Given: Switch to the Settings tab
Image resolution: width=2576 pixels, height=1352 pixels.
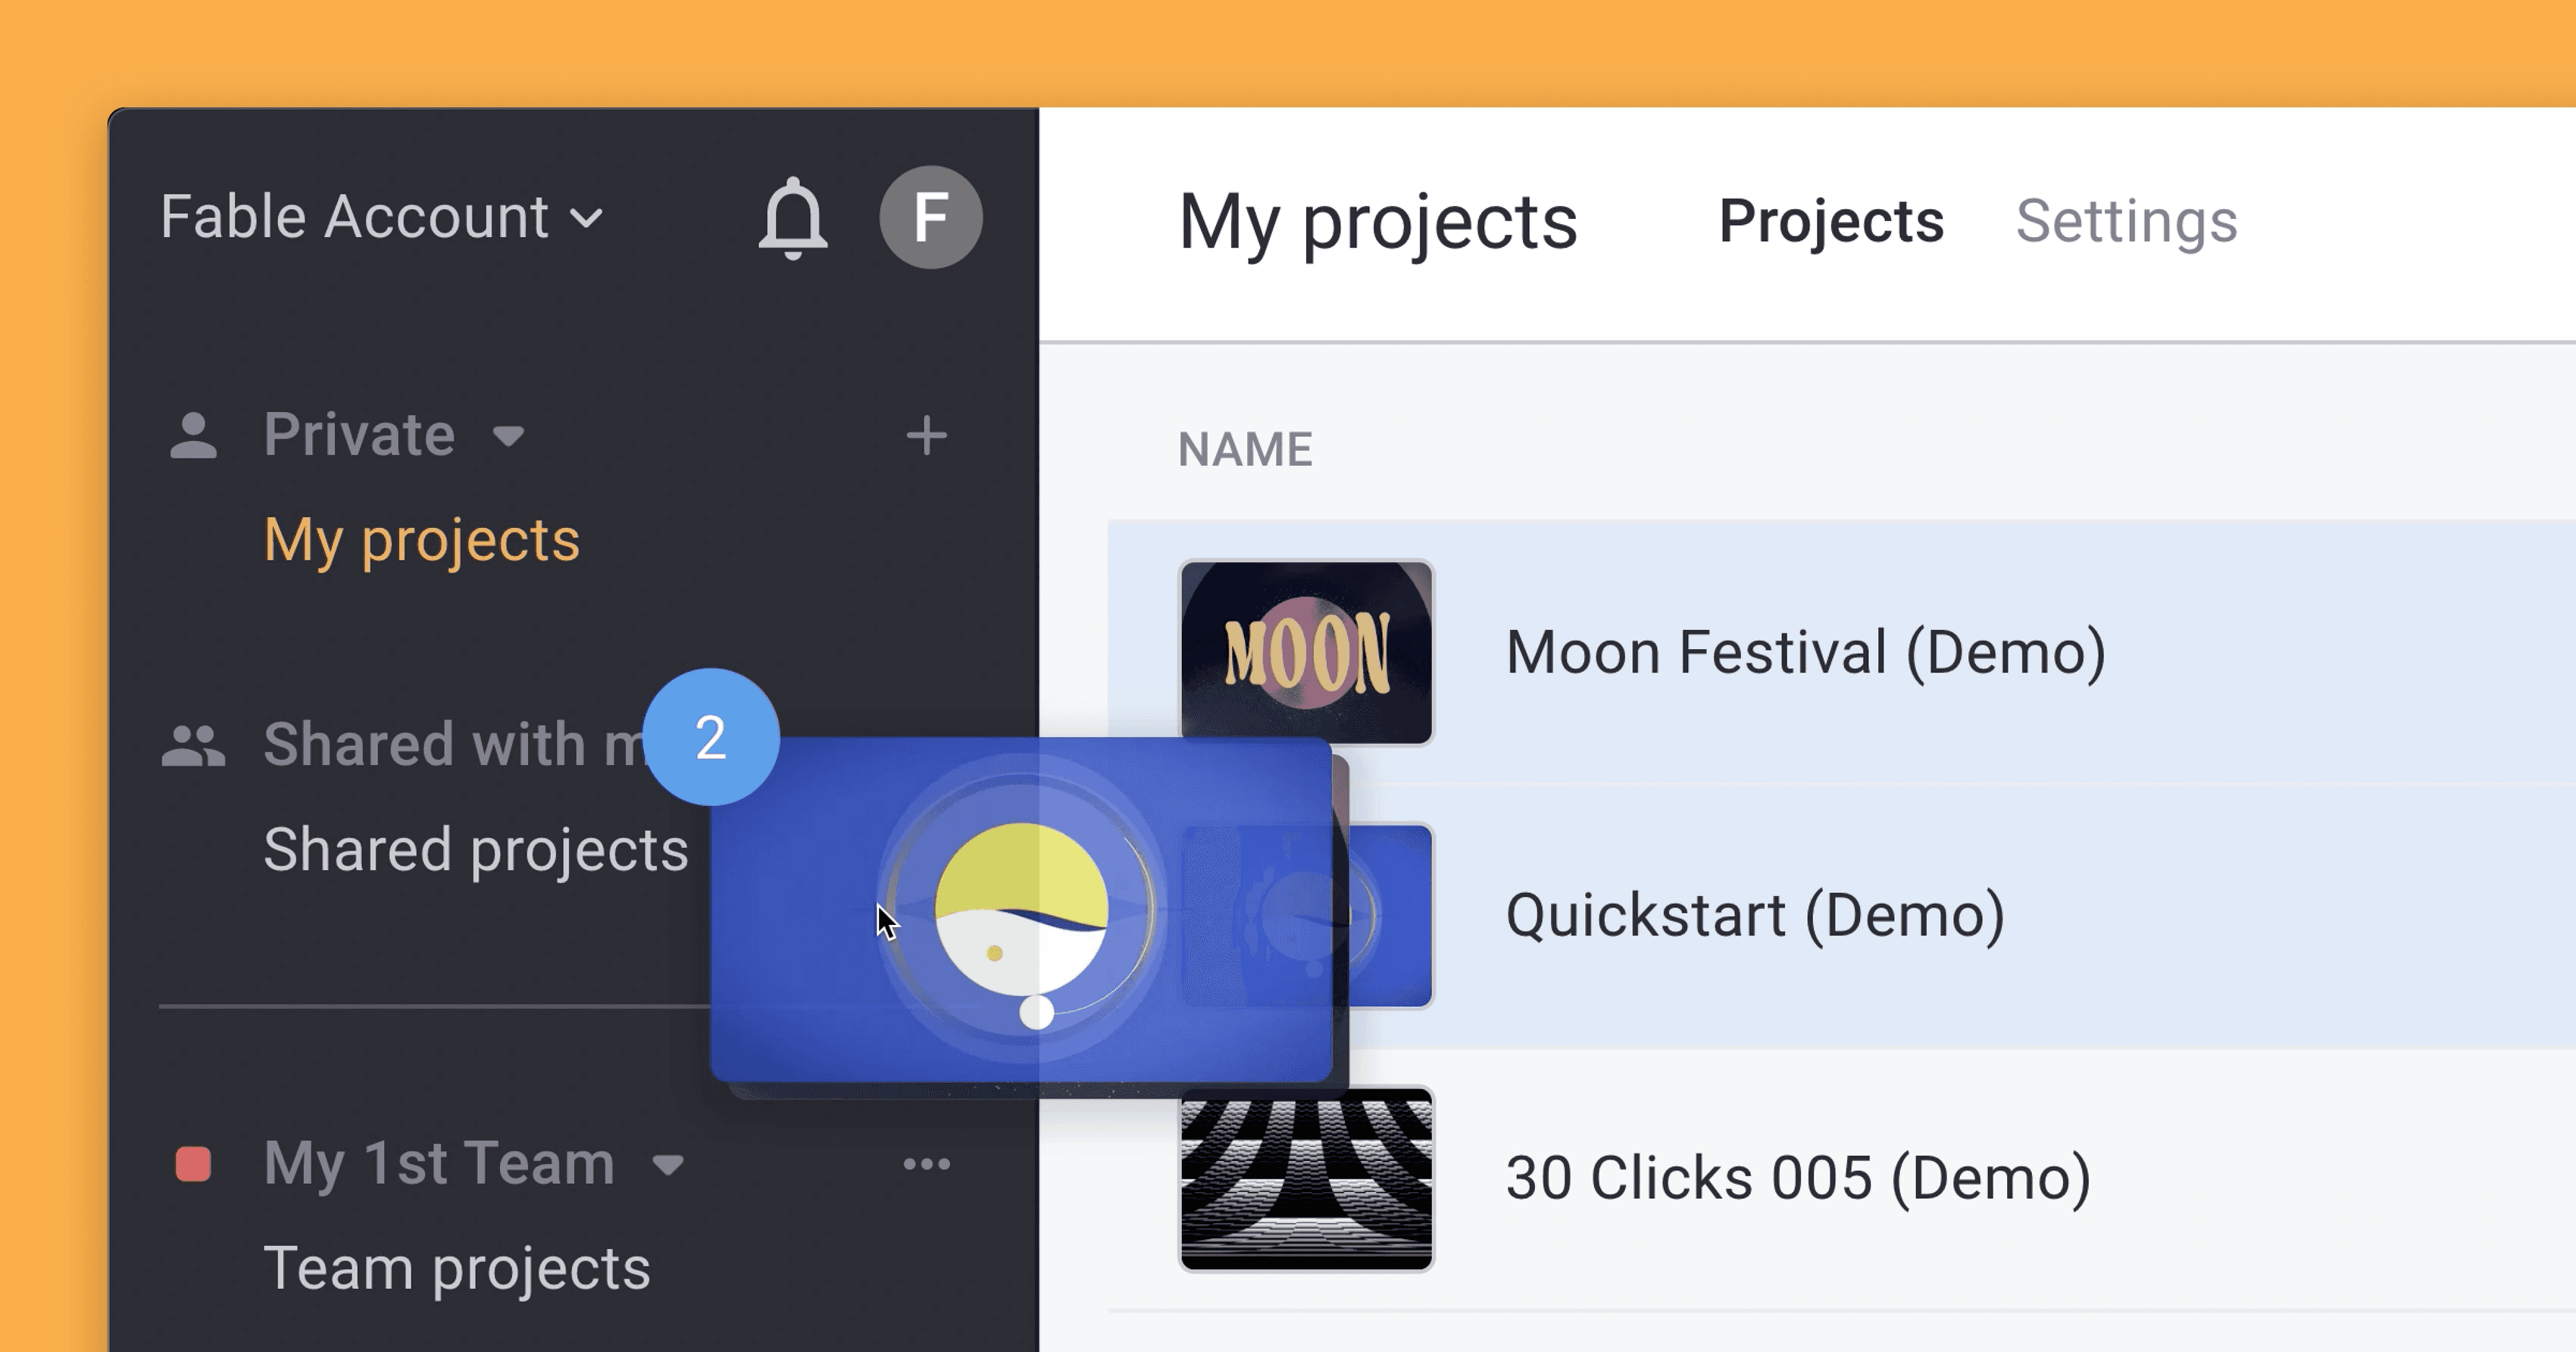Looking at the screenshot, I should [2126, 221].
